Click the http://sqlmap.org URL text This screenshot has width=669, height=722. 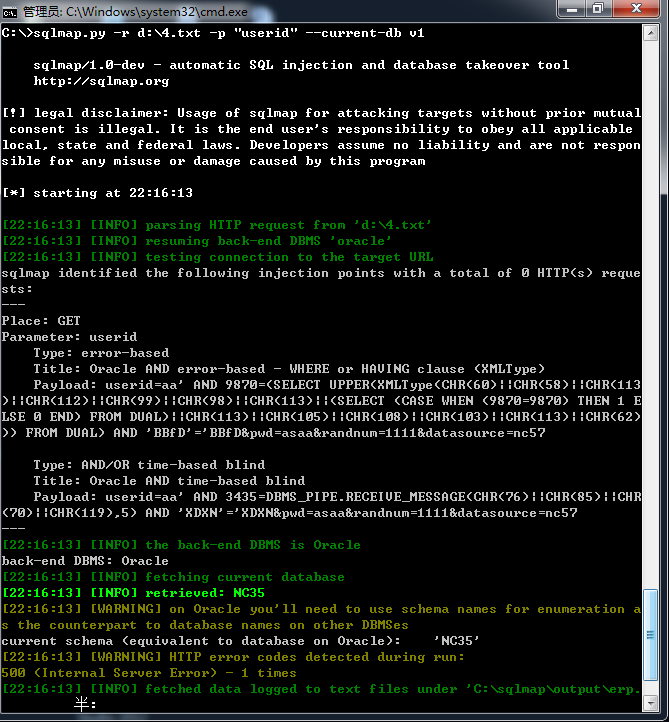pyautogui.click(x=101, y=82)
